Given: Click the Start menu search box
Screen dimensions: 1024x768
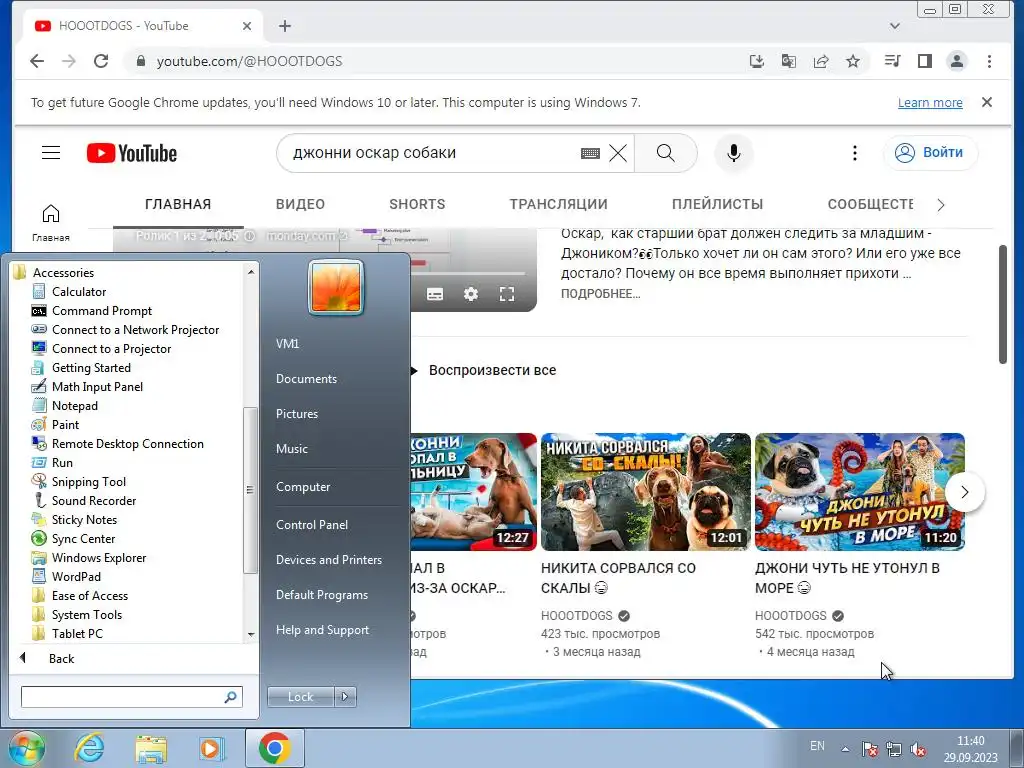Looking at the screenshot, I should point(131,697).
